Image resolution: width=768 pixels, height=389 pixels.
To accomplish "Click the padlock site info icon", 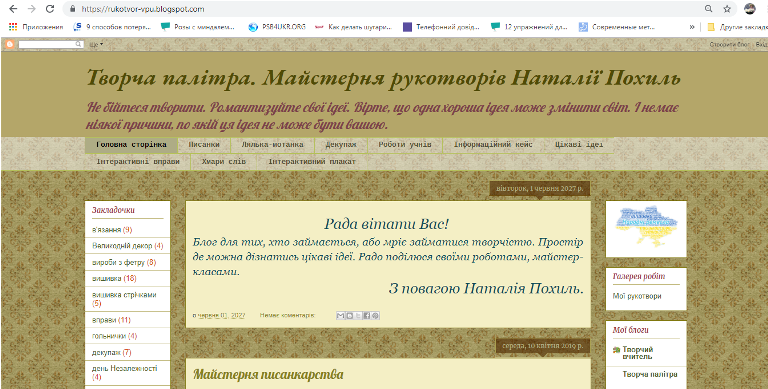I will point(73,9).
